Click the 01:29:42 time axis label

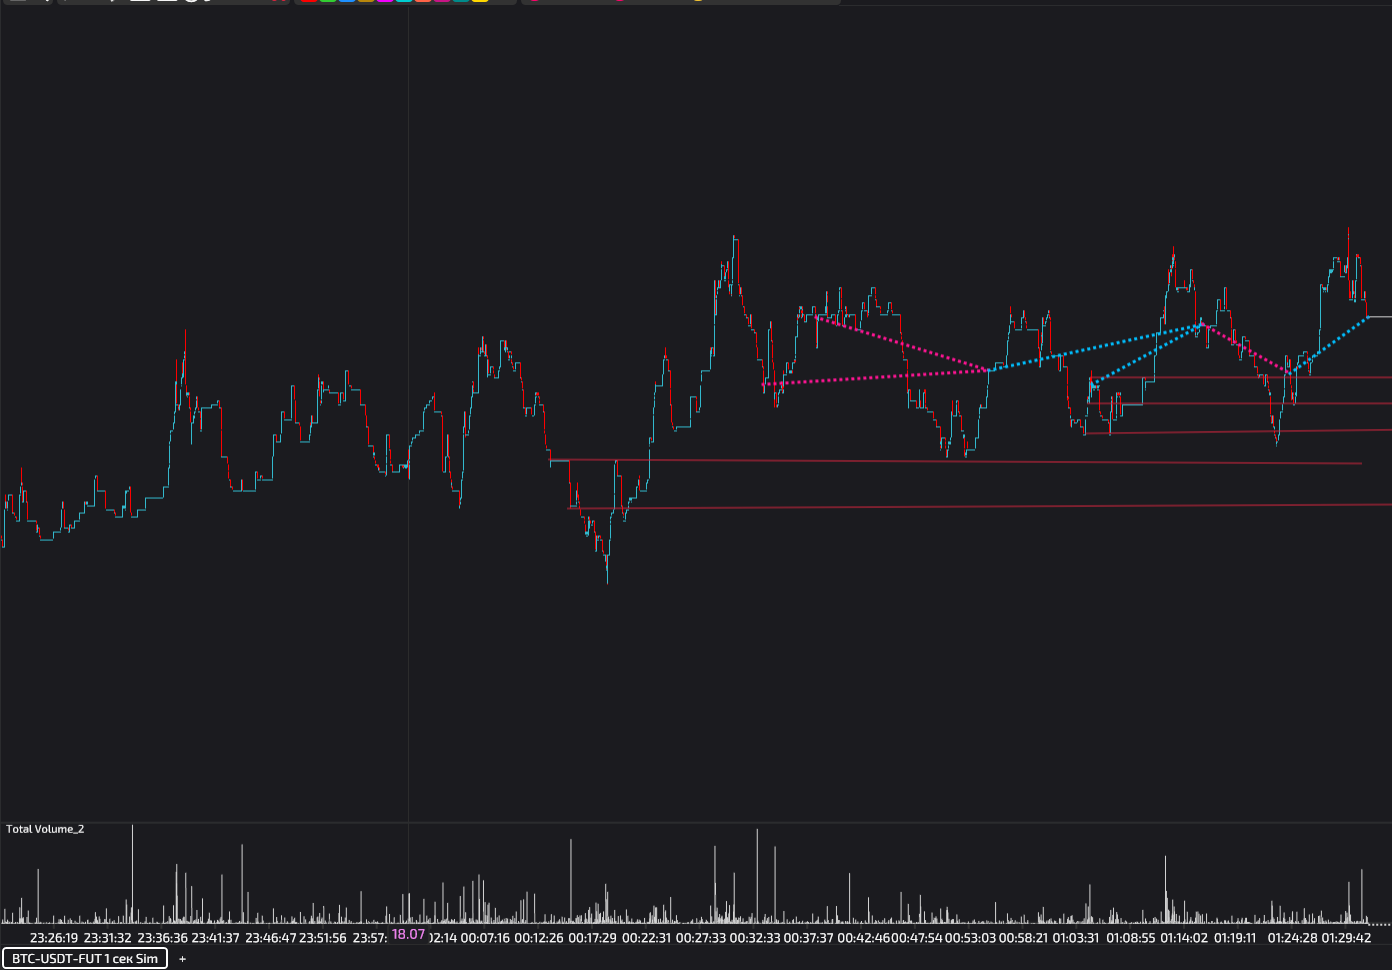pos(1346,938)
